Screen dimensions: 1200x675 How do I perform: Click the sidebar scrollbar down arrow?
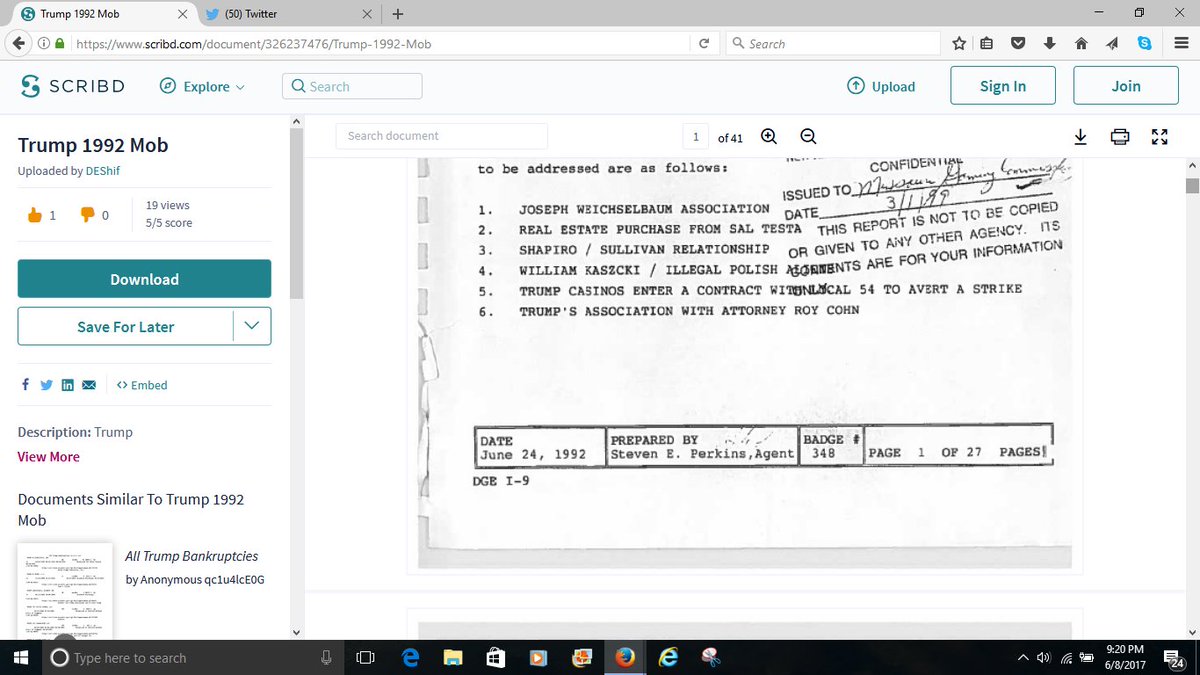(296, 631)
